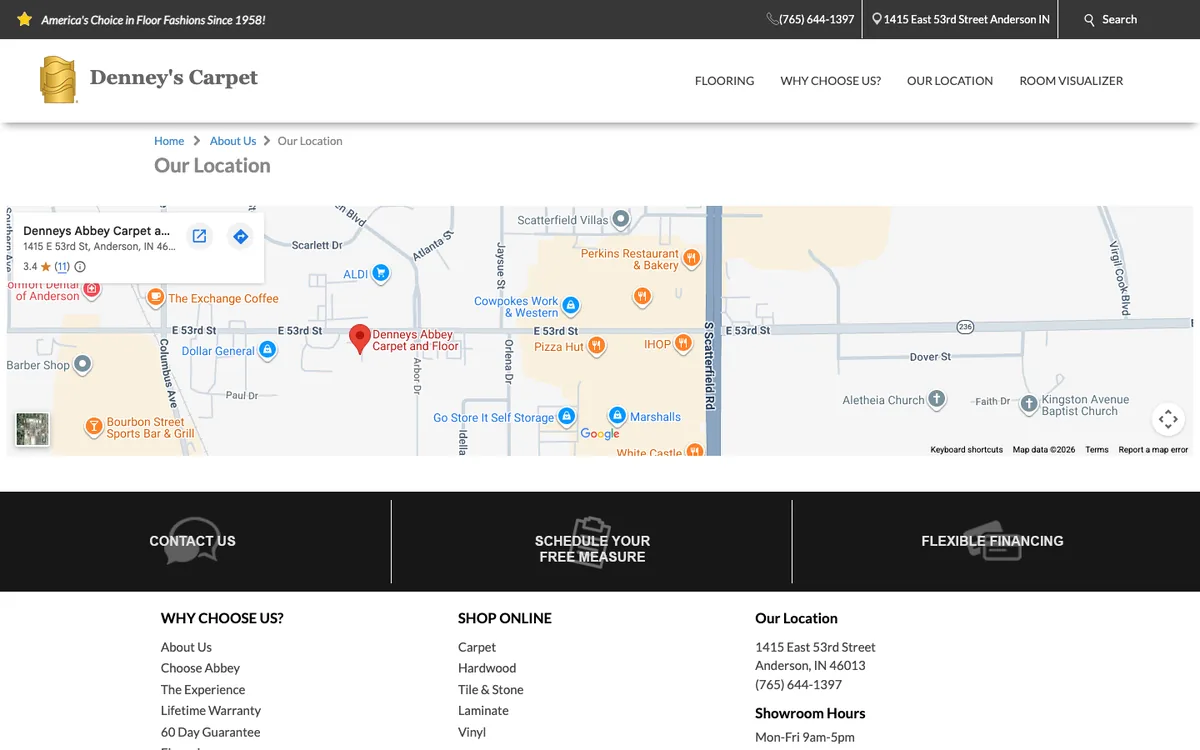Click the Home breadcrumb link
This screenshot has width=1200, height=750.
(169, 141)
